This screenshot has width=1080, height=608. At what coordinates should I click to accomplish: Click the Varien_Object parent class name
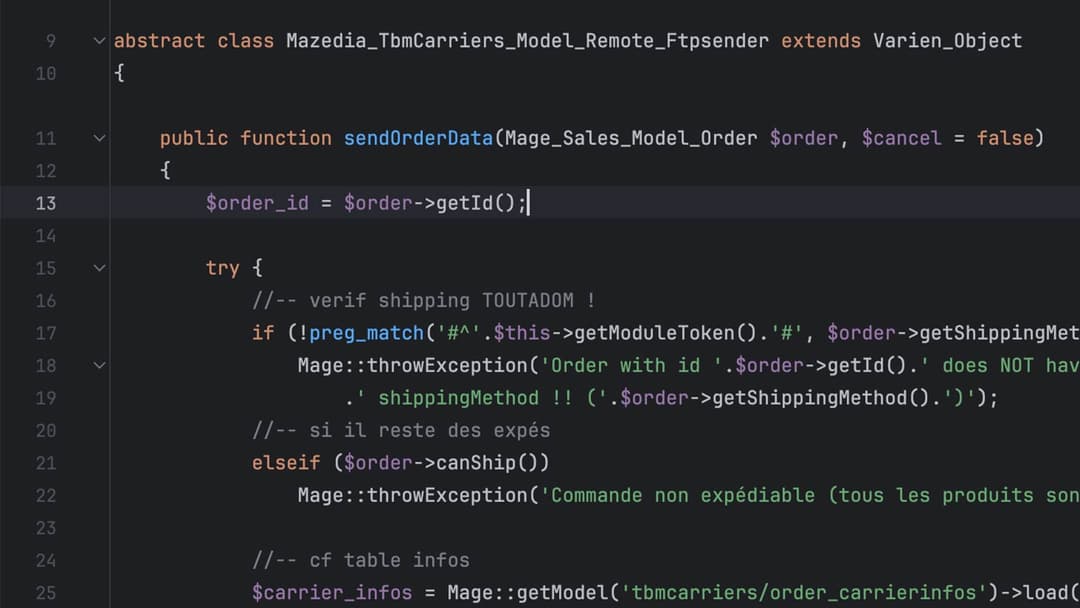click(x=947, y=41)
